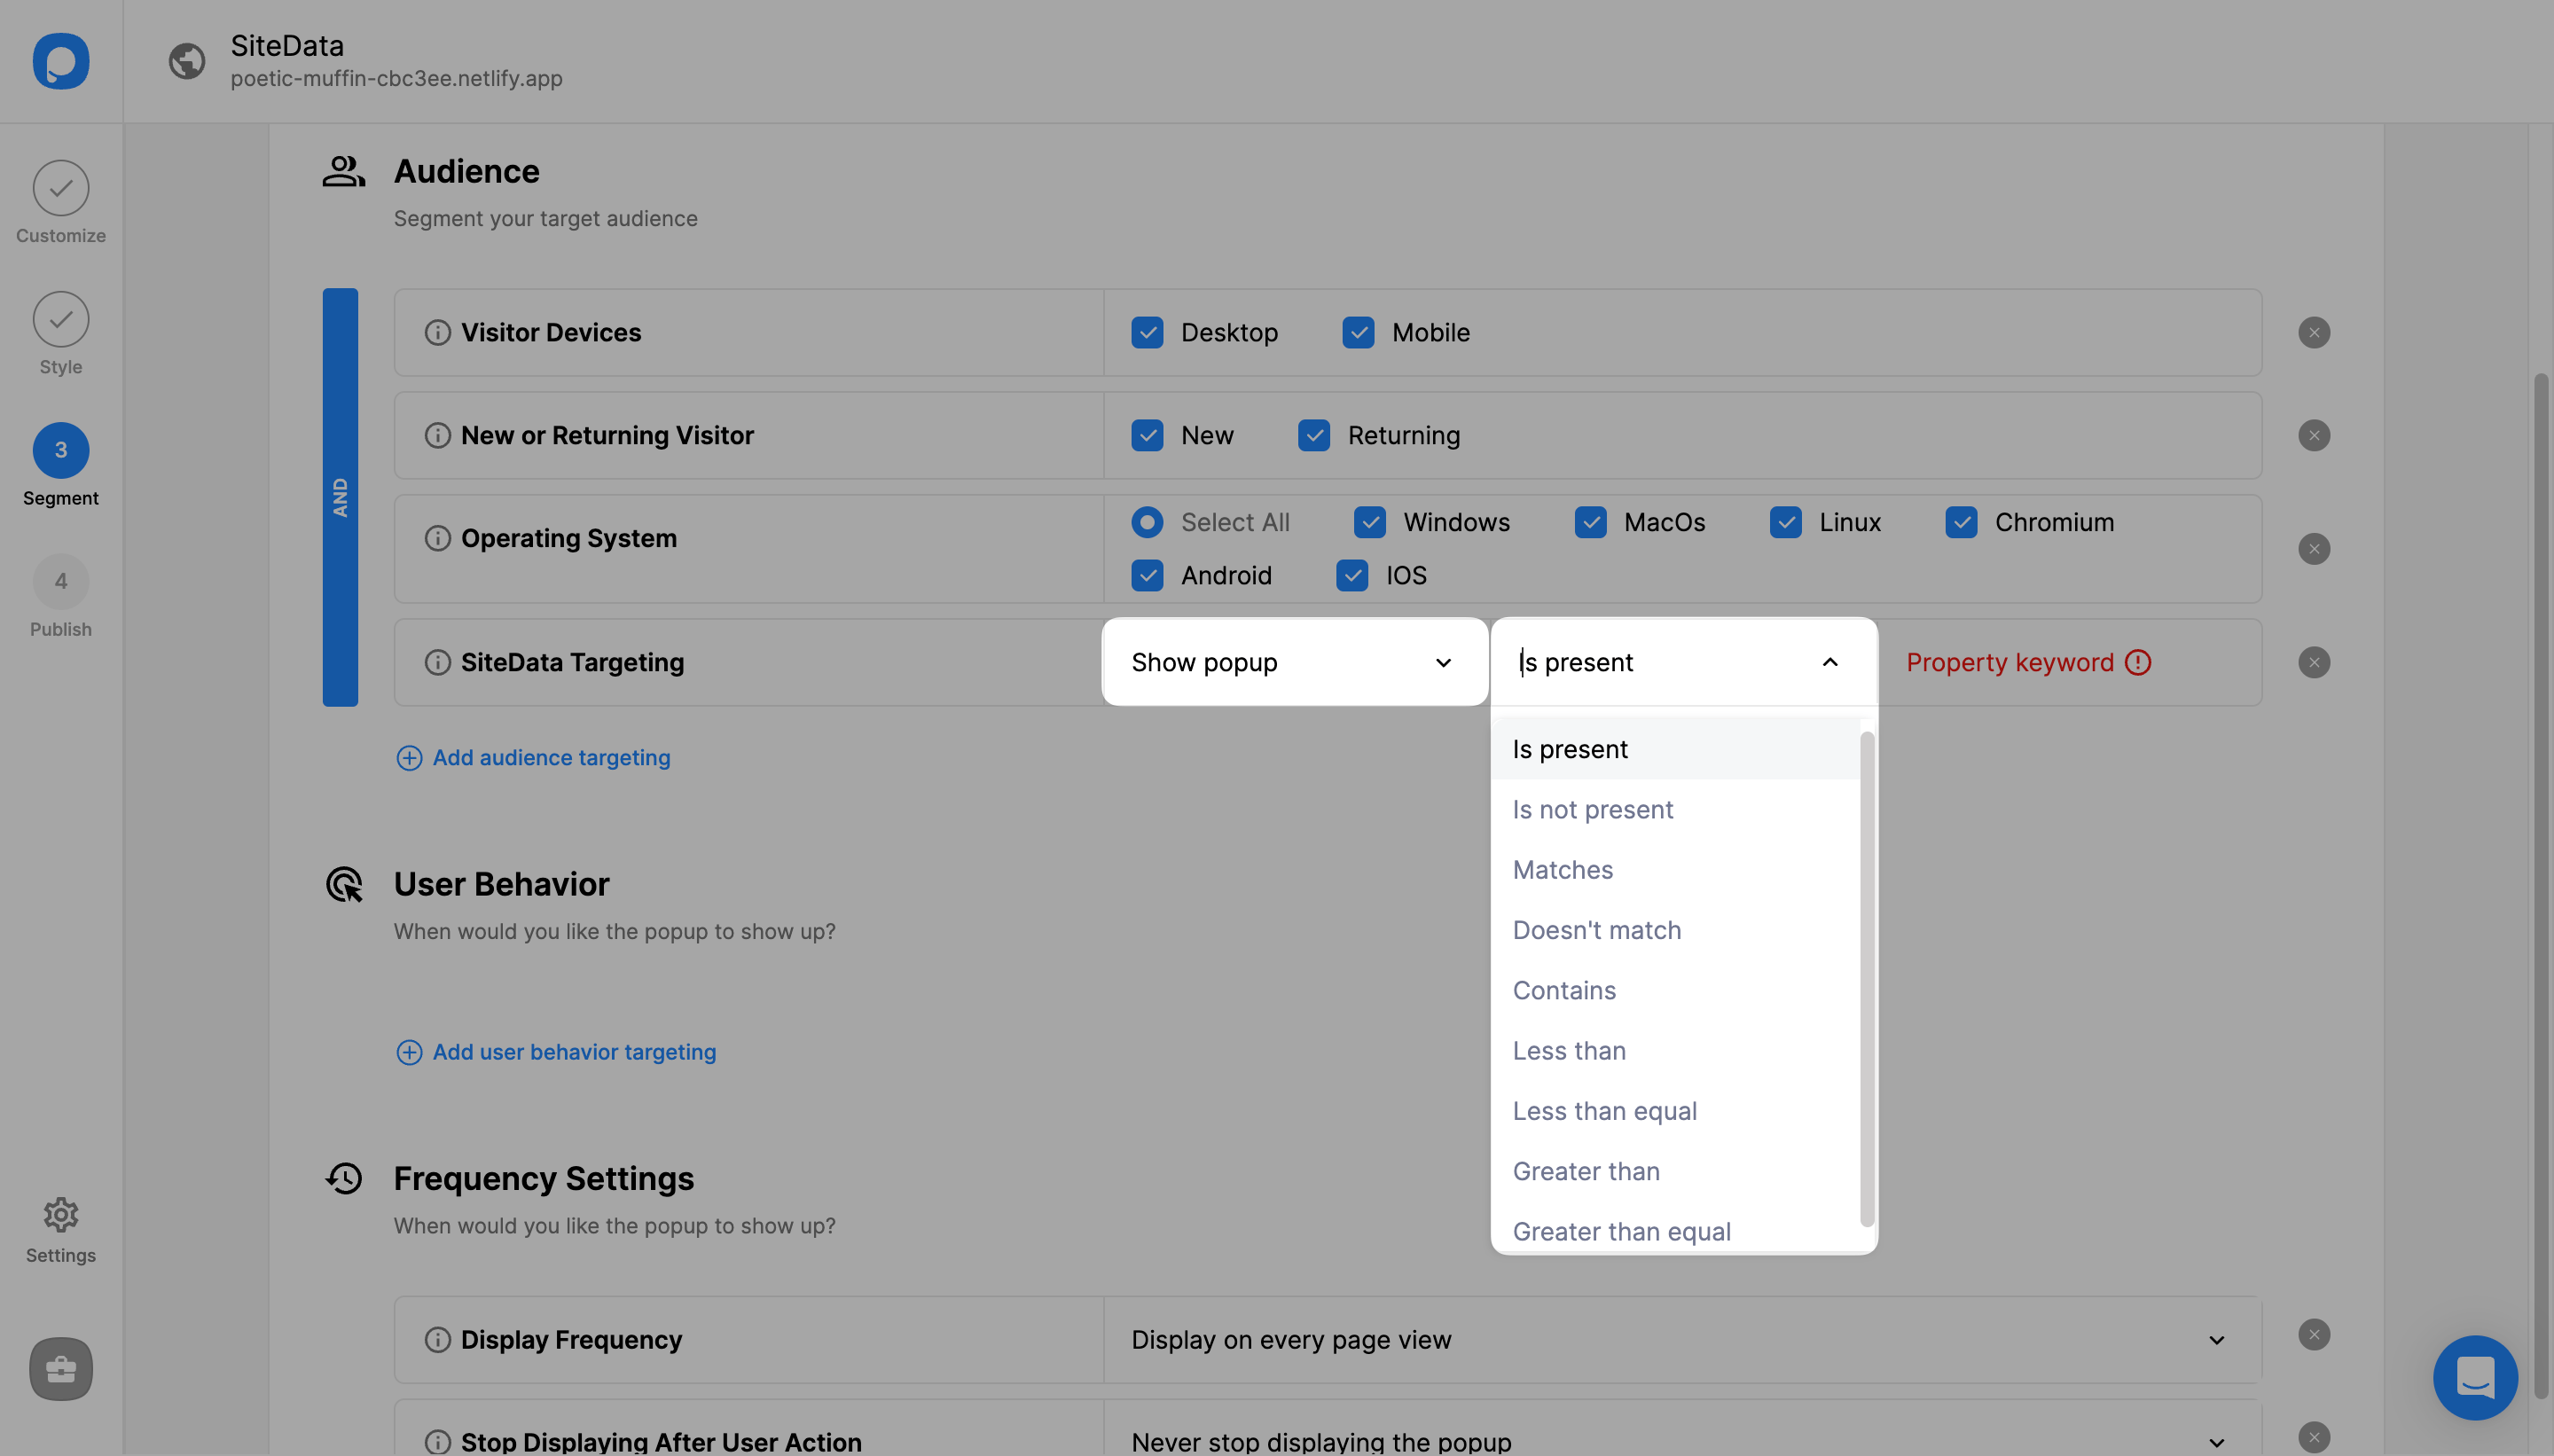The width and height of the screenshot is (2554, 1456).
Task: Uncheck the Desktop device checkbox
Action: click(x=1147, y=333)
